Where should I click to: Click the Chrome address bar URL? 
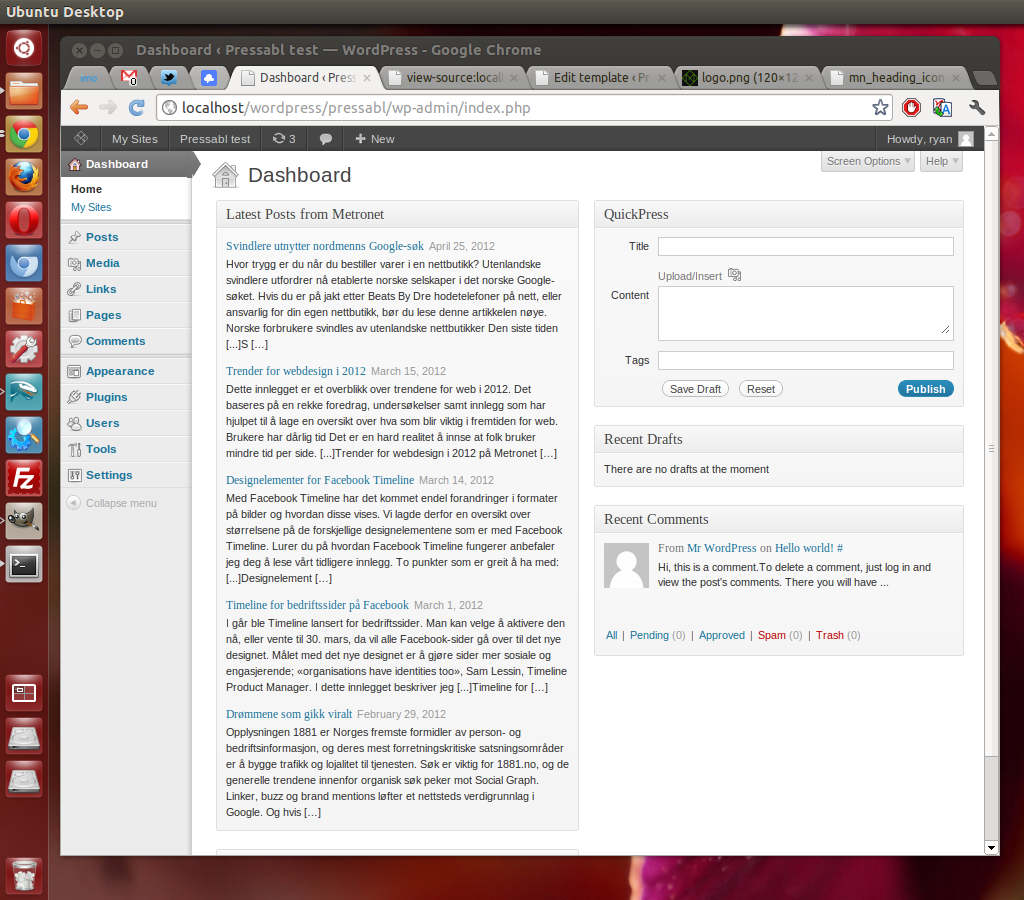356,108
